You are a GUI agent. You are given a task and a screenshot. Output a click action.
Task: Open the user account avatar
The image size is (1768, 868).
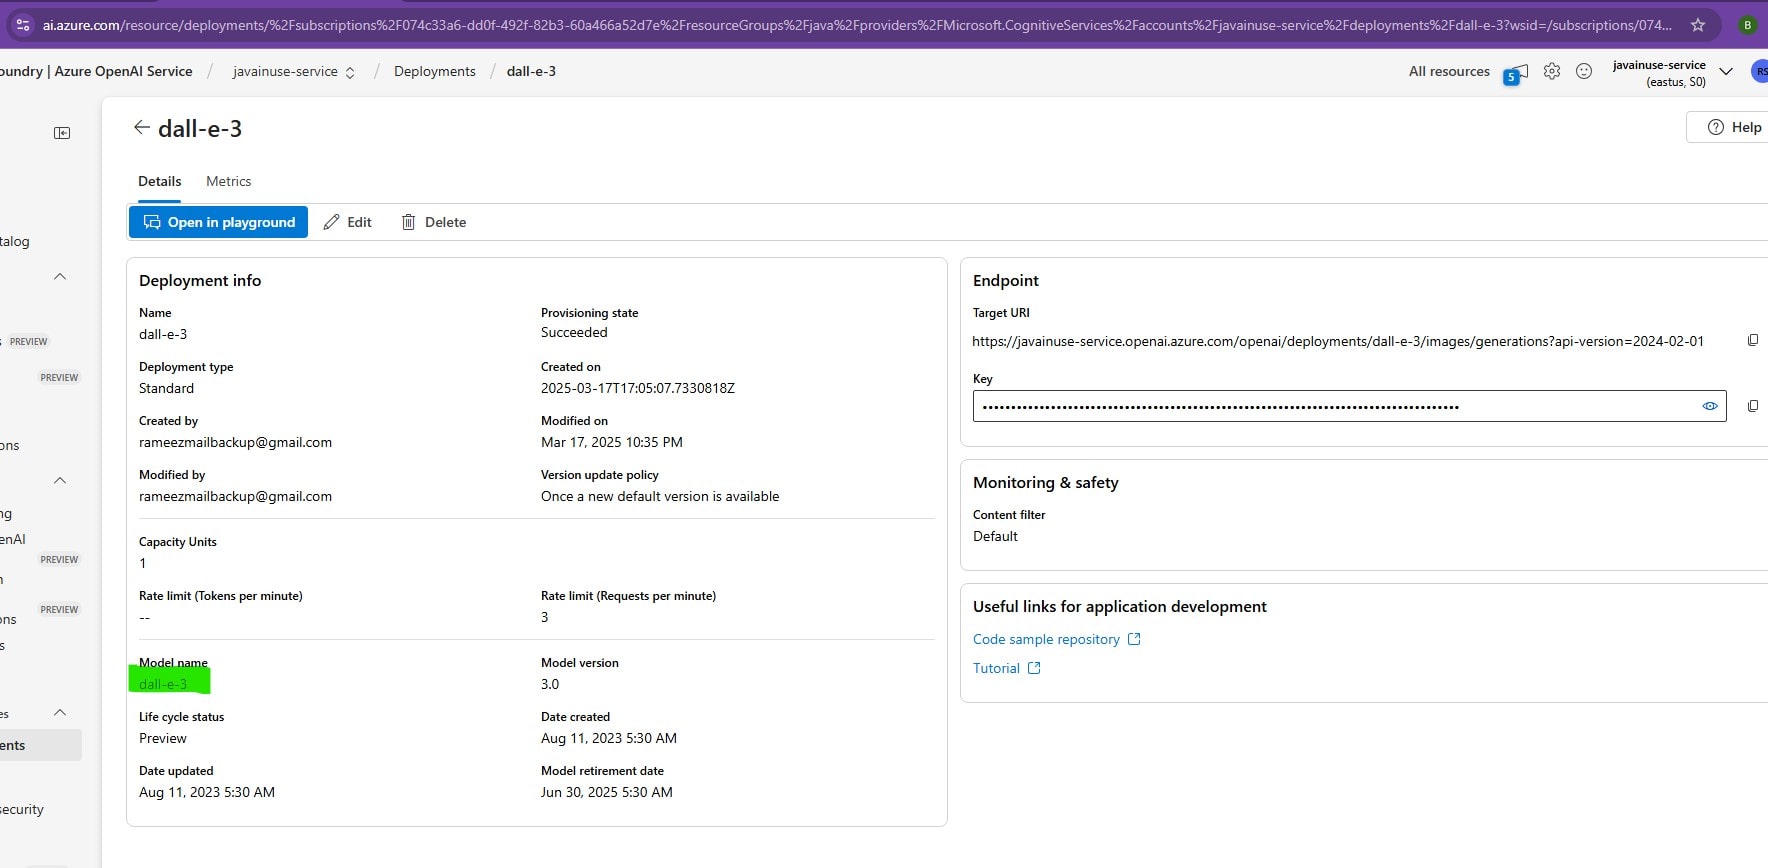coord(1760,71)
